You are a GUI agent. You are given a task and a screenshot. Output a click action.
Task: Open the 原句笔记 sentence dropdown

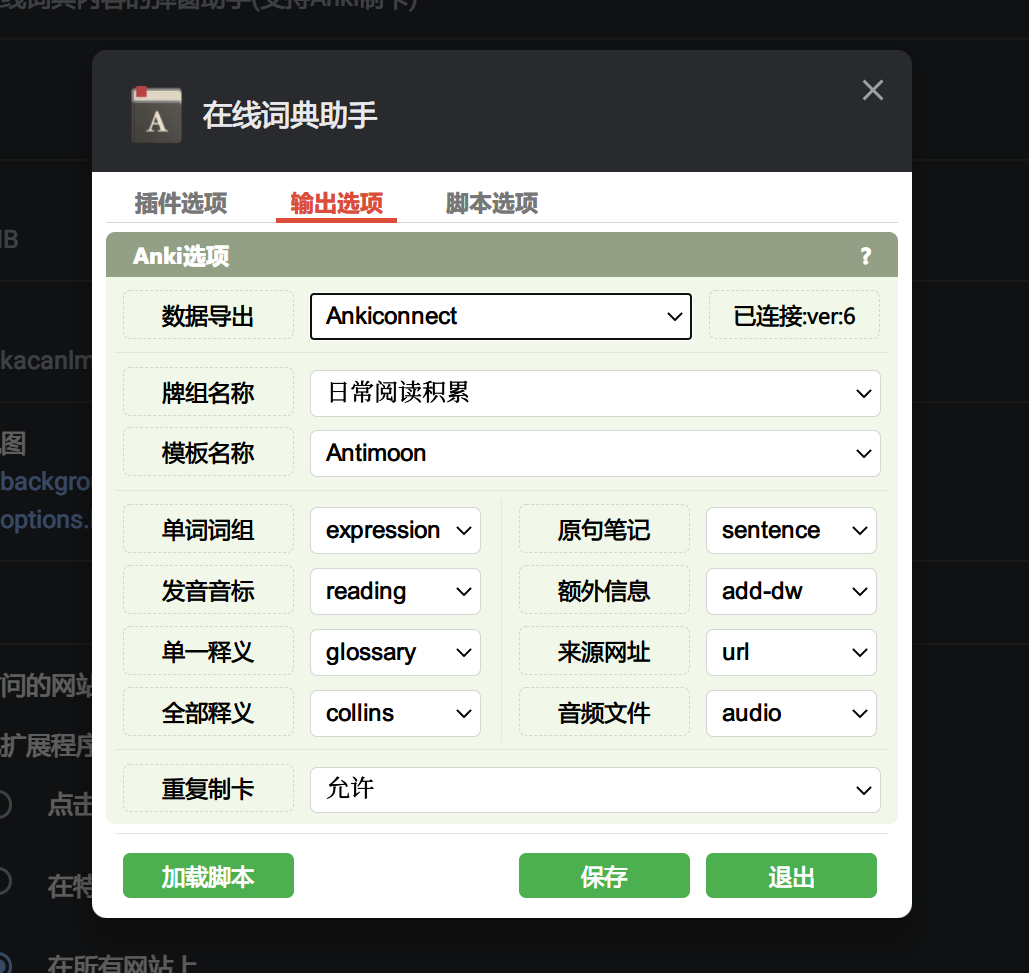[791, 530]
